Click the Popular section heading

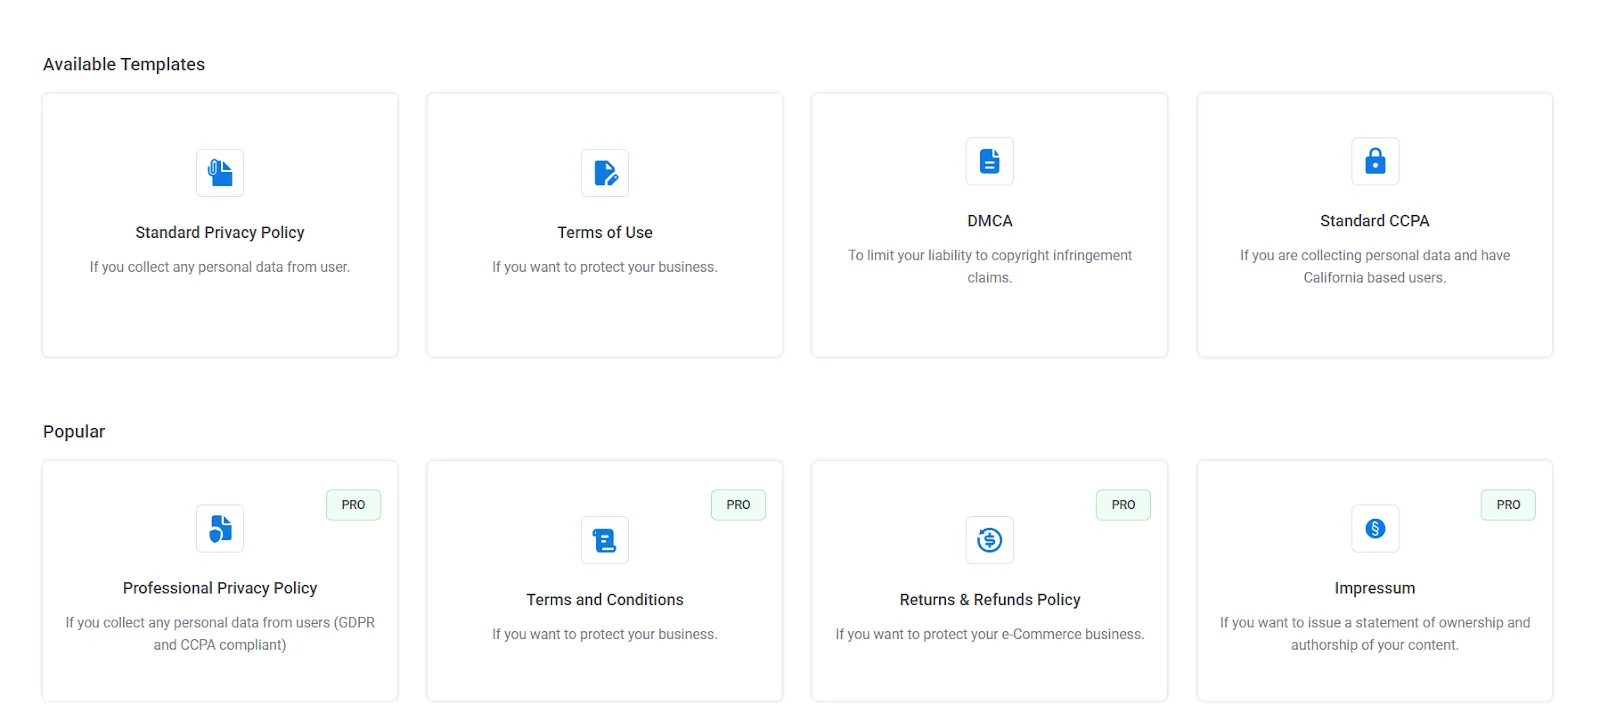coord(74,432)
